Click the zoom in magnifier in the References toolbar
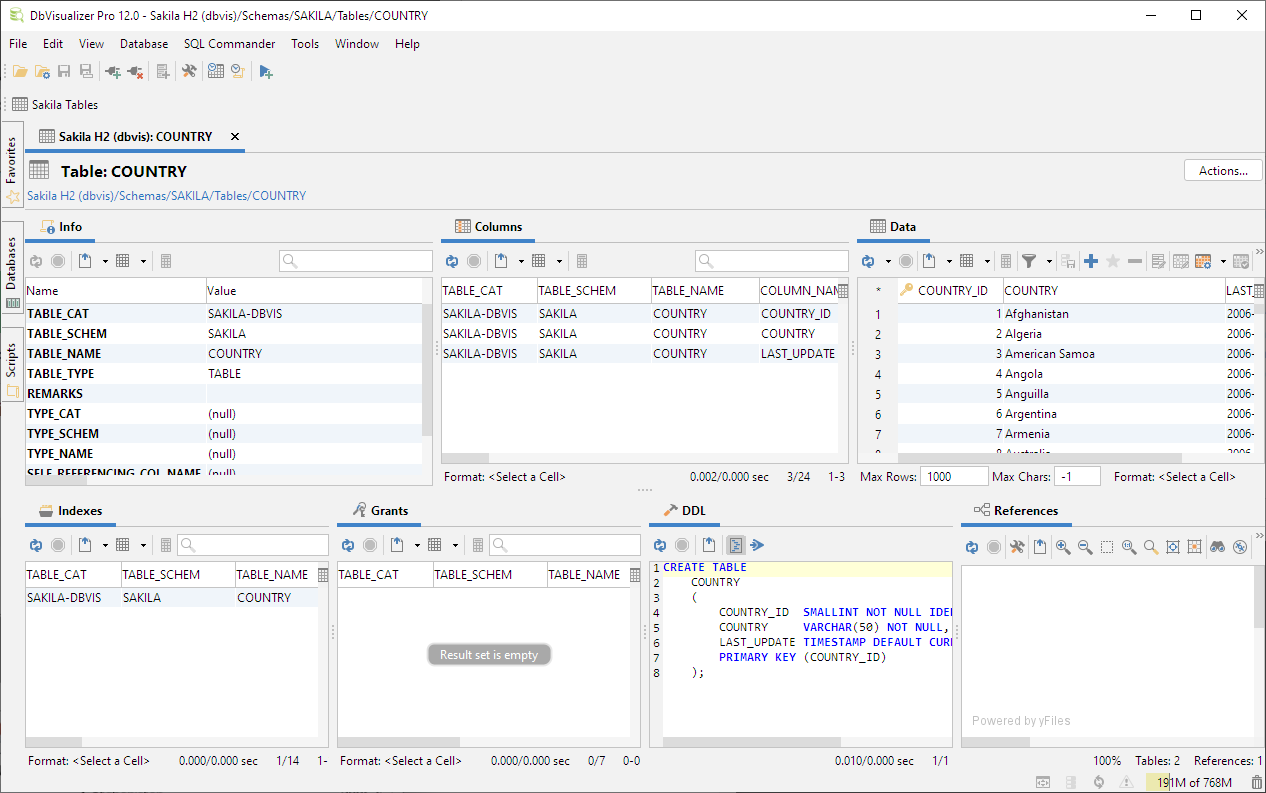 click(1062, 546)
